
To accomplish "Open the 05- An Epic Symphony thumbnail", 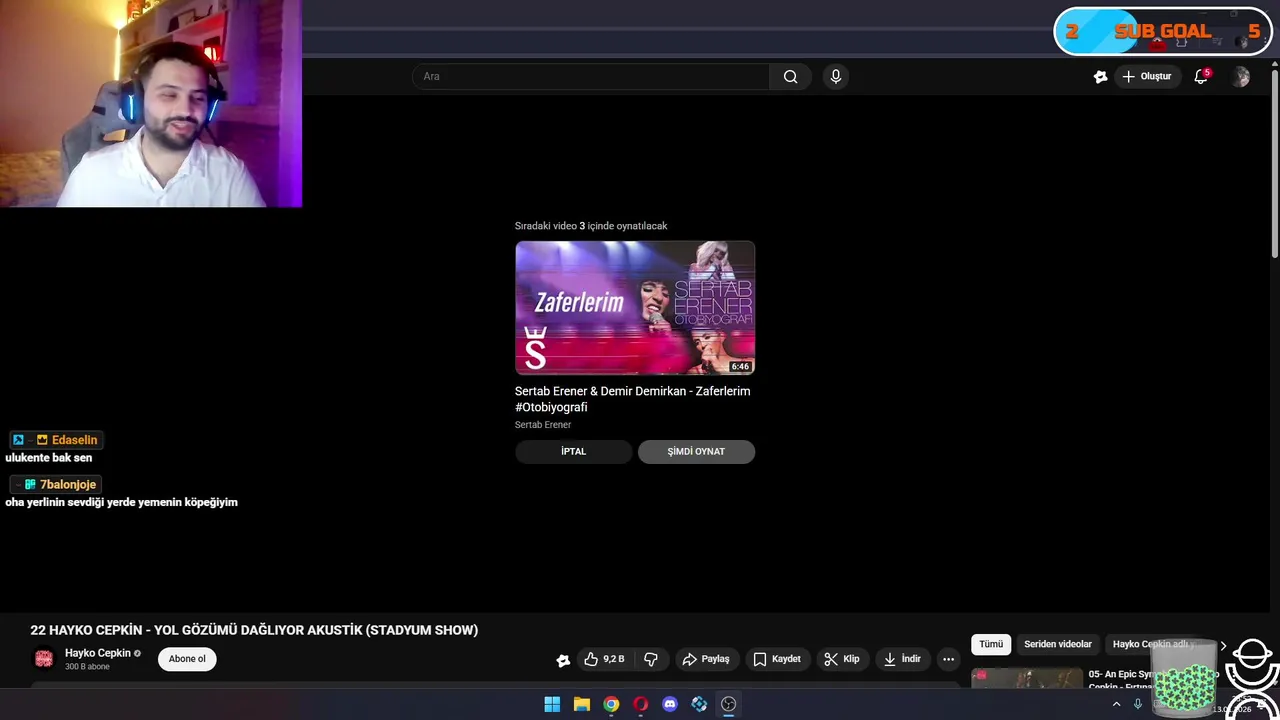I will pyautogui.click(x=1027, y=678).
